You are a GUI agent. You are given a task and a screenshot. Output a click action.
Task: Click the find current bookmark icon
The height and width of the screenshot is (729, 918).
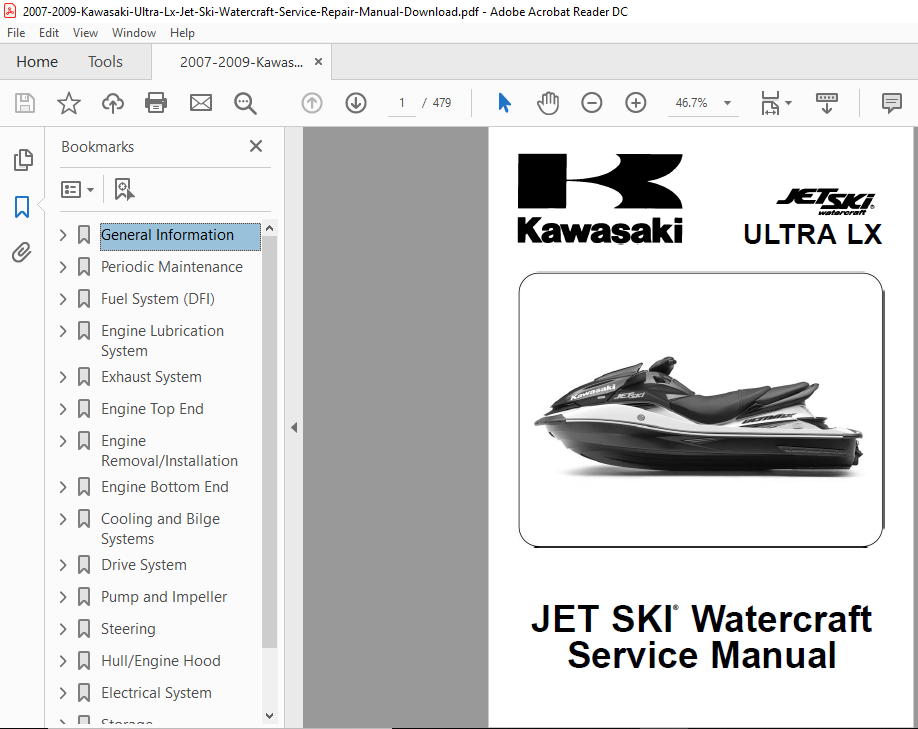(124, 190)
